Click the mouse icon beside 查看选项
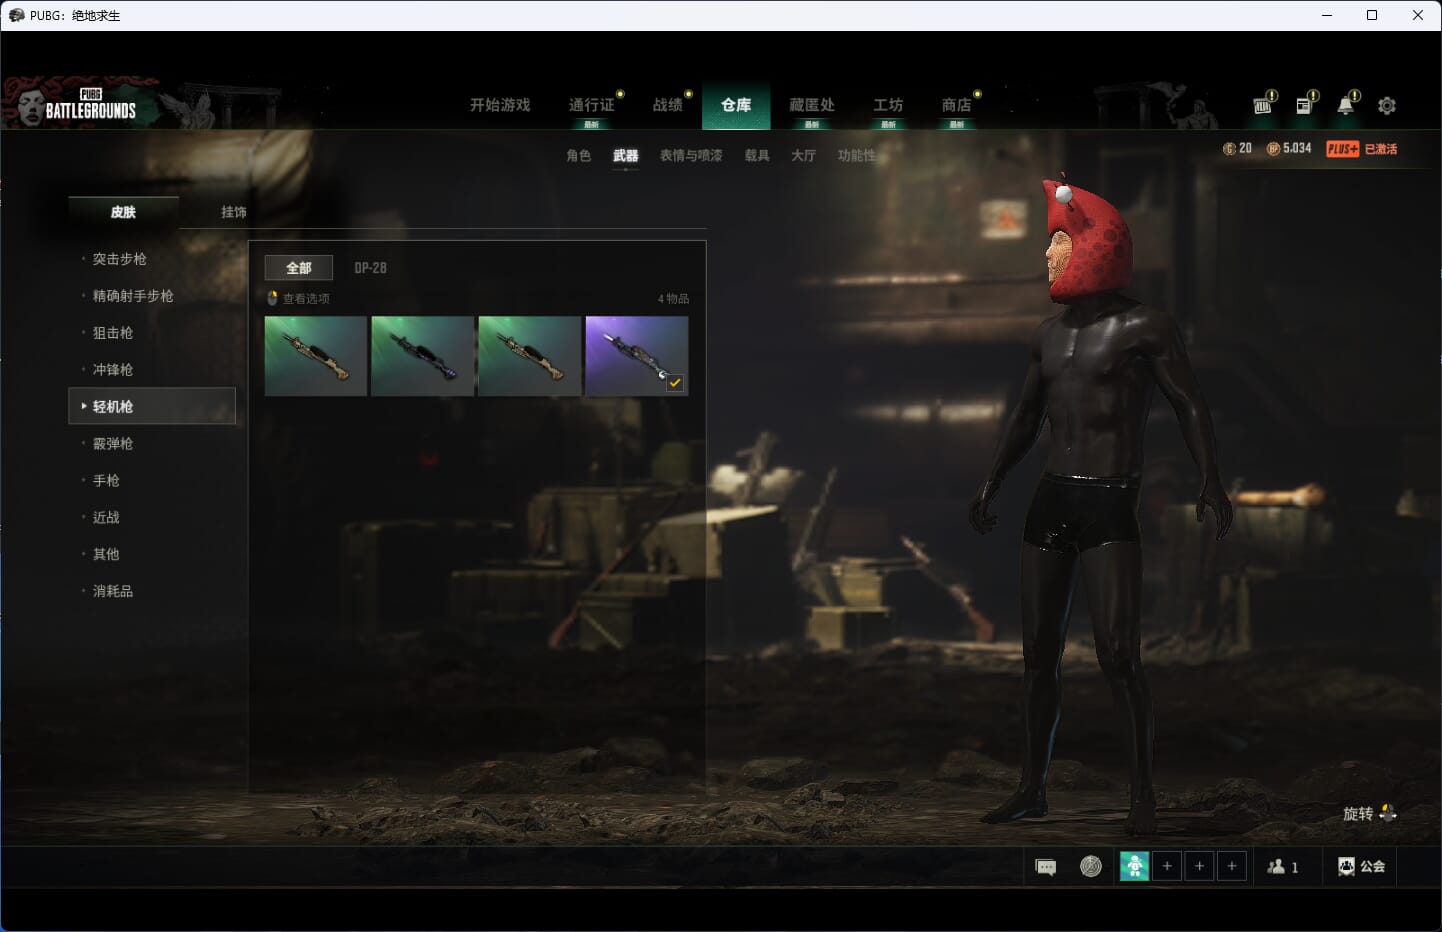The image size is (1442, 932). coord(272,298)
